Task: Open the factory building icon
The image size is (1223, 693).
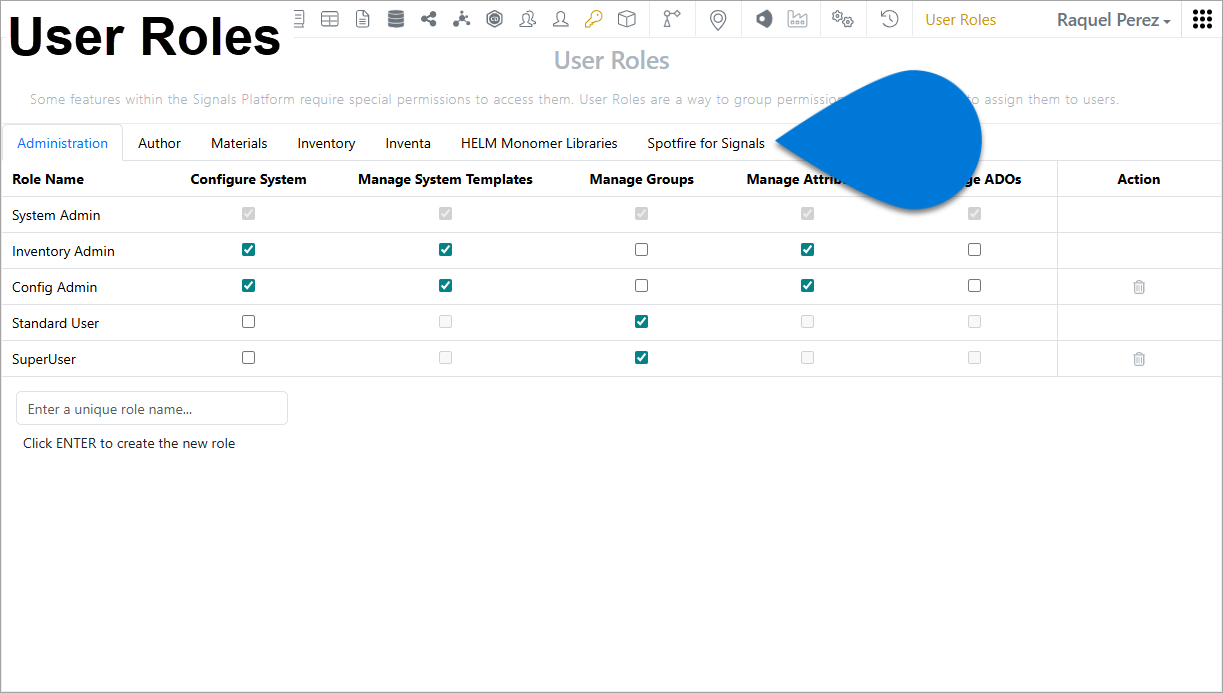Action: click(x=797, y=19)
